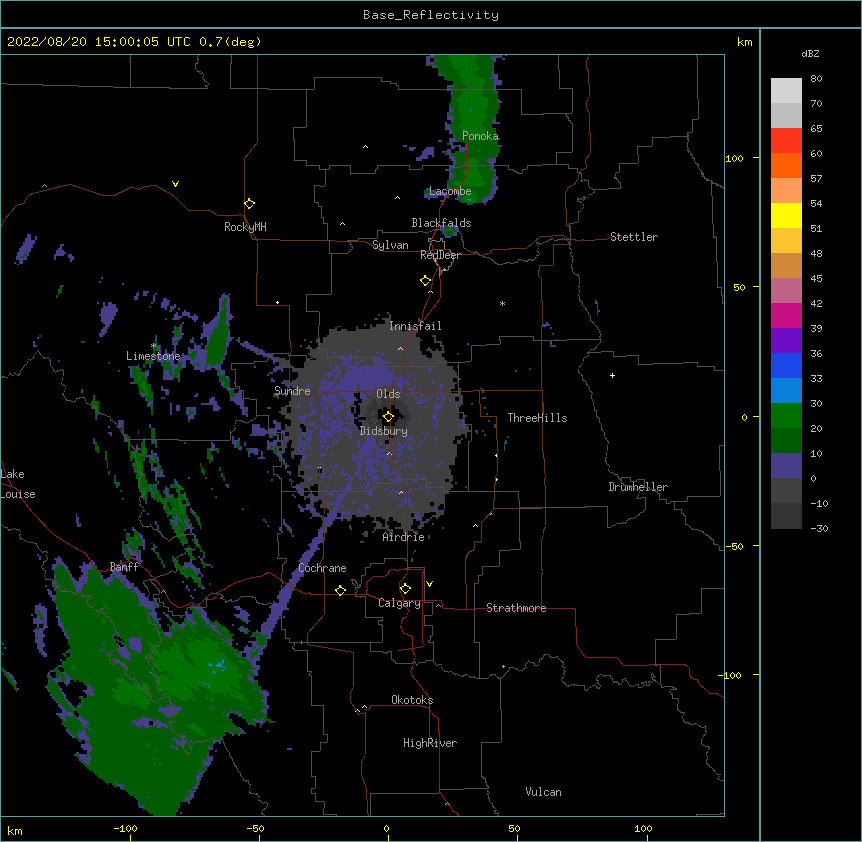Click the dBZ legend heading

[x=810, y=54]
